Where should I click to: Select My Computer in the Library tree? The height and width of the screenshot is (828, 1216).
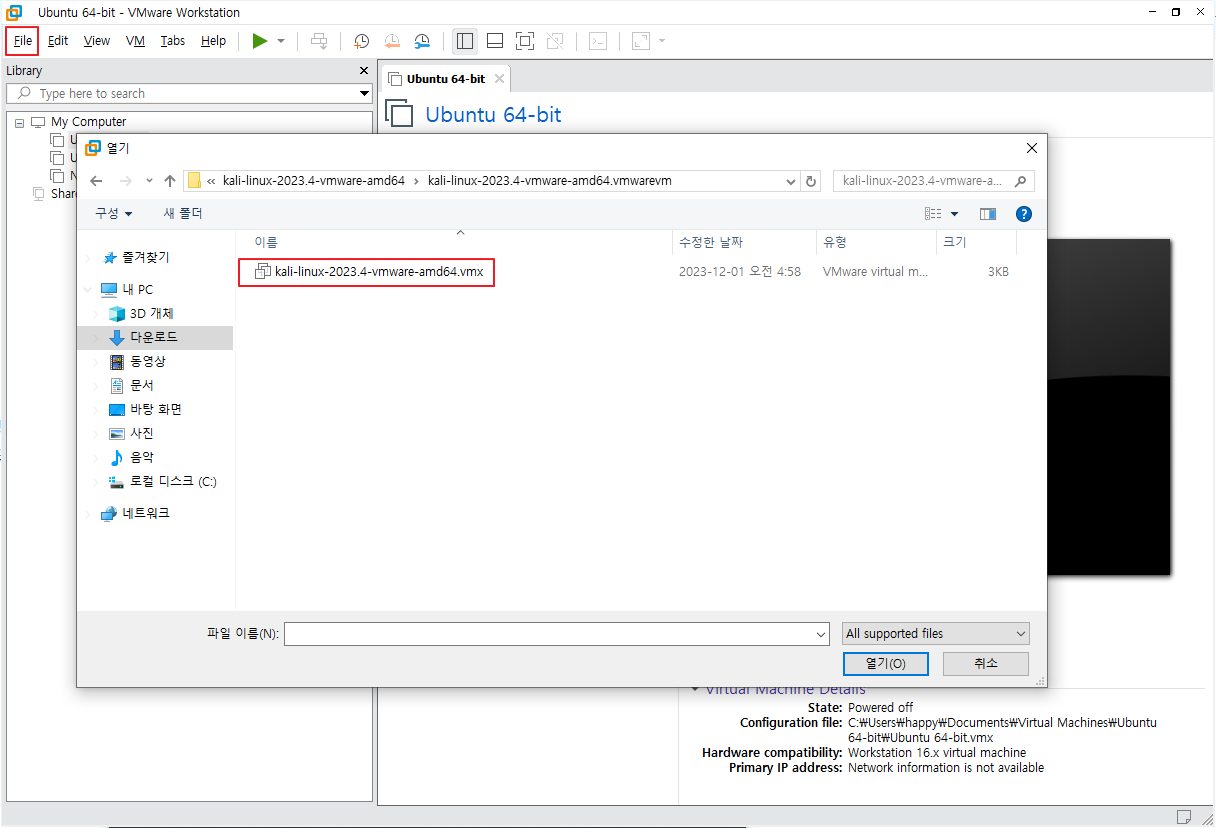[88, 122]
